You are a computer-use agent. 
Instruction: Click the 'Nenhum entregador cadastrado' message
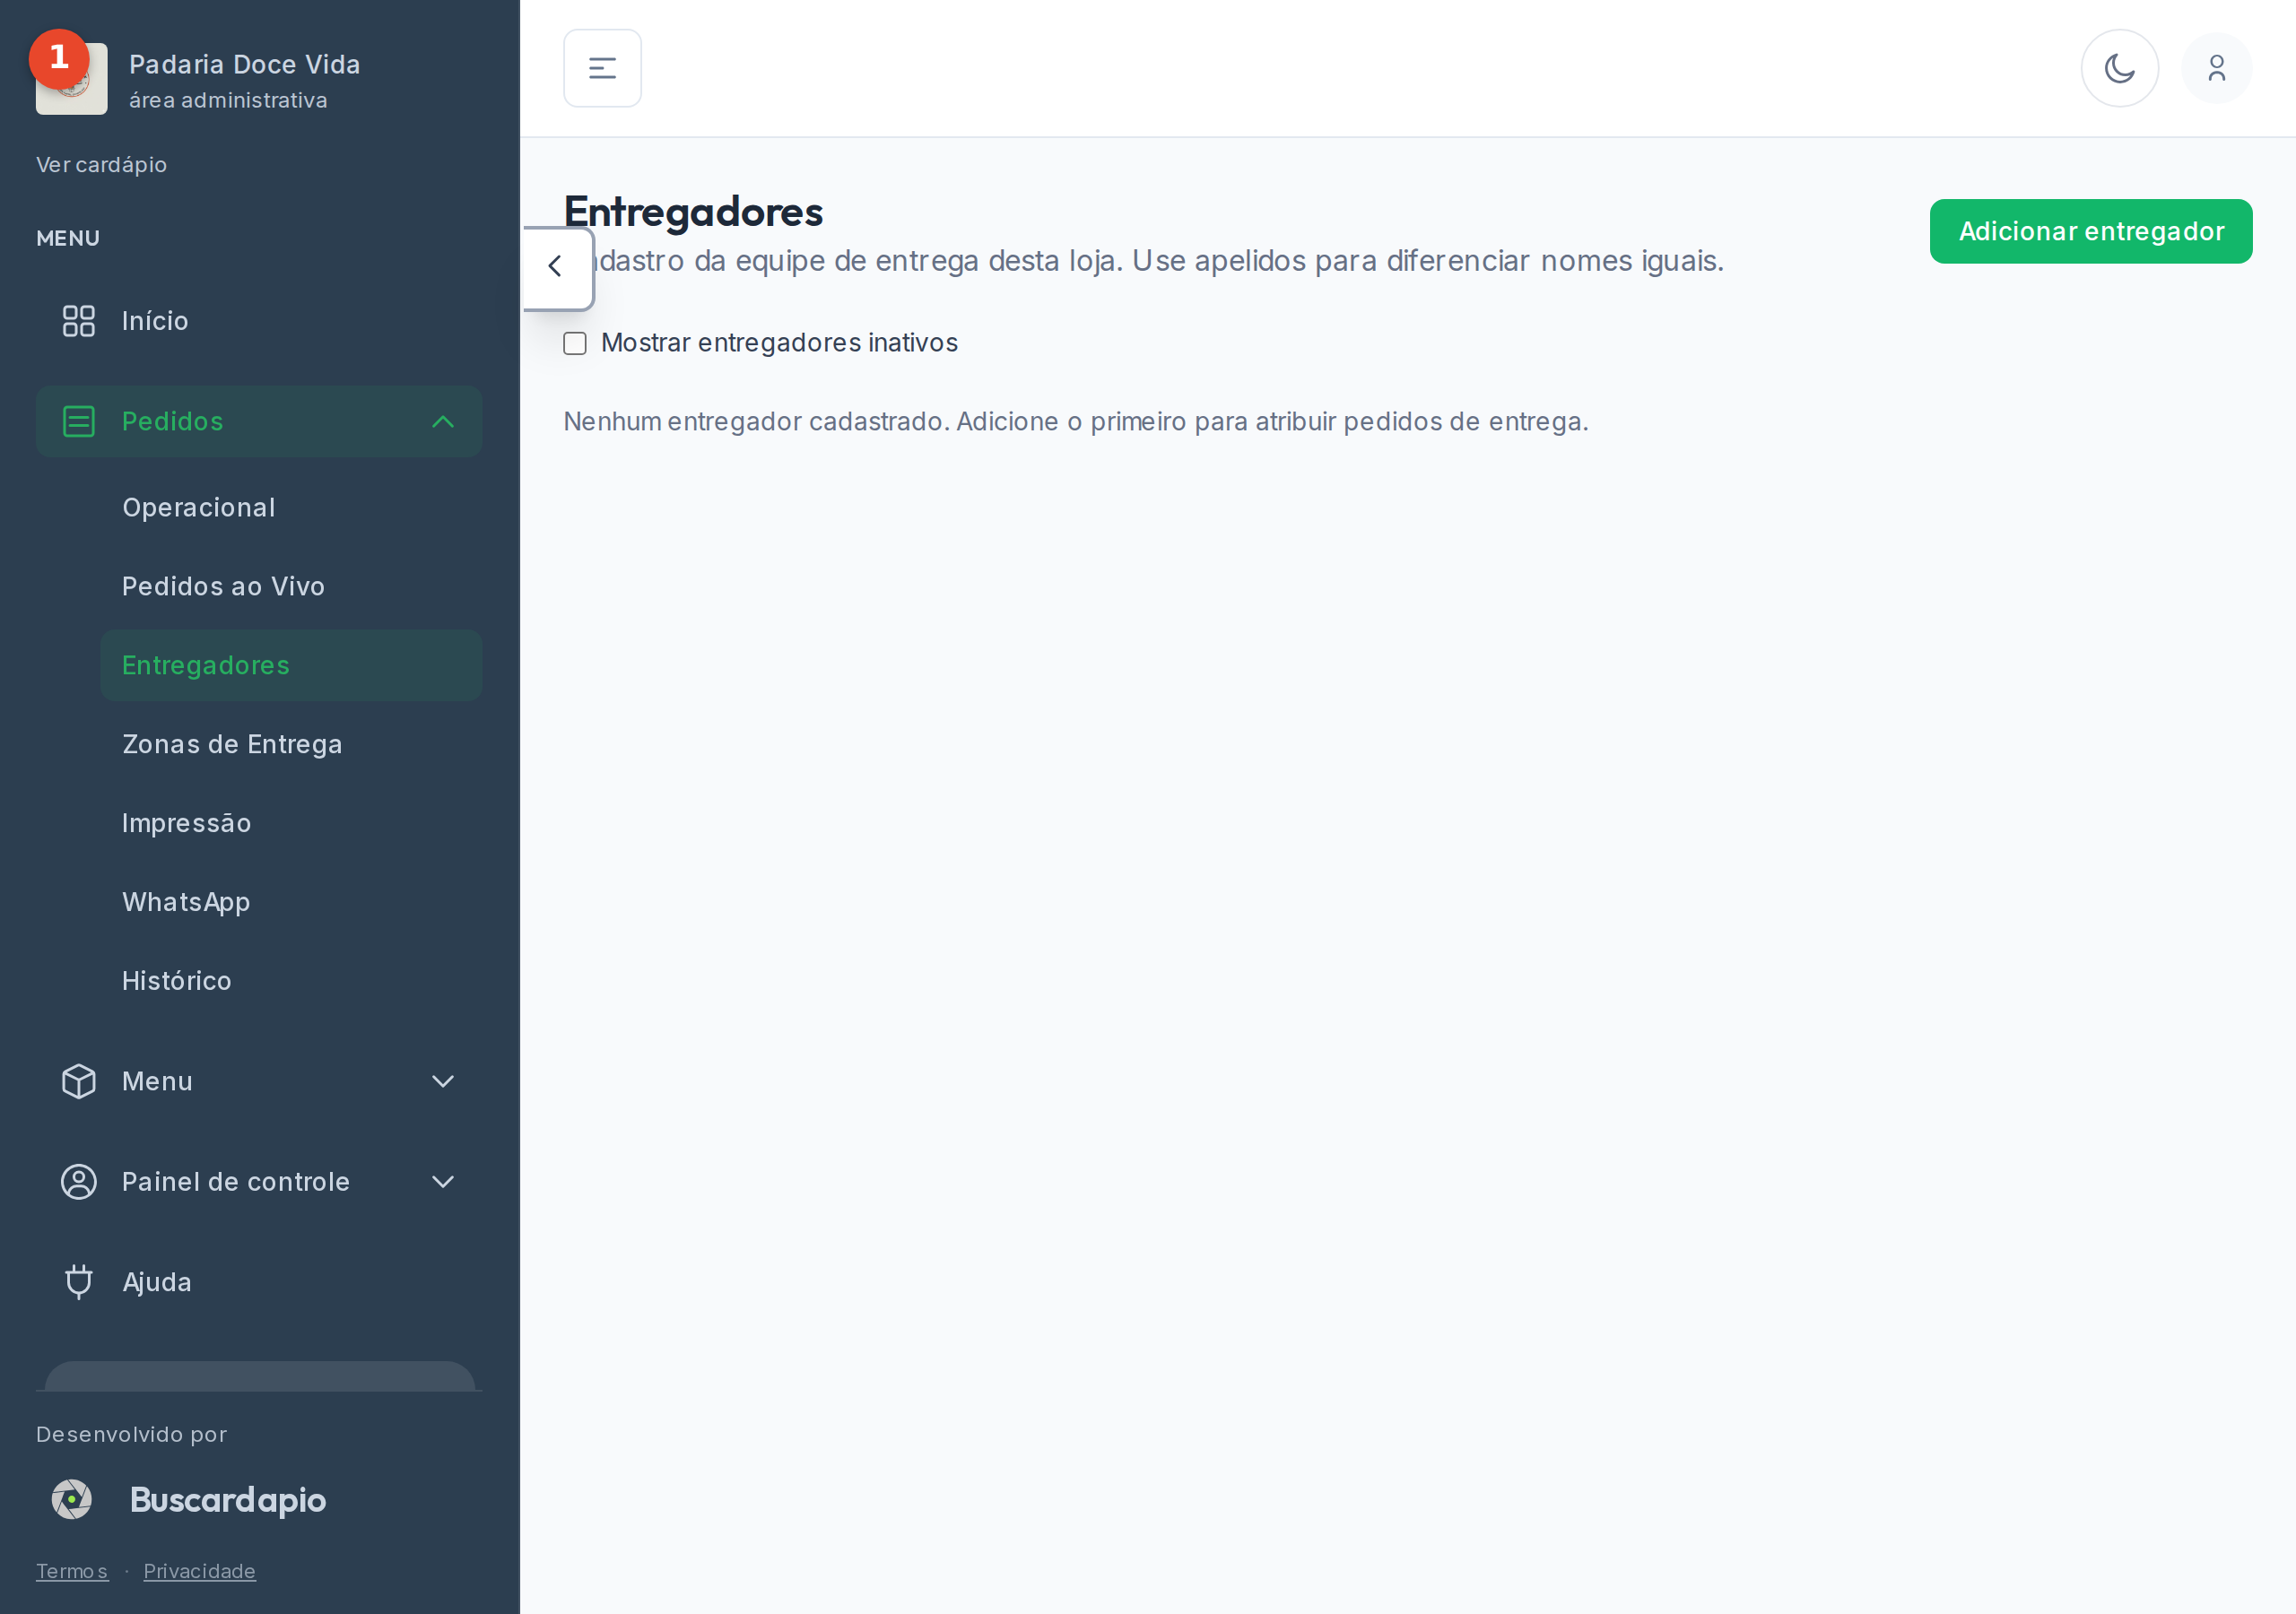pos(1076,421)
